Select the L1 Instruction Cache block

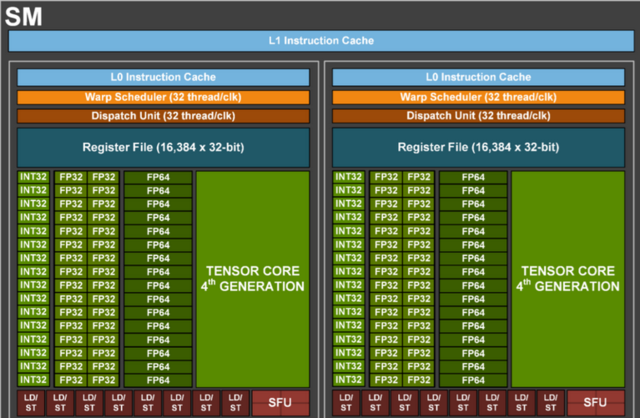click(321, 41)
